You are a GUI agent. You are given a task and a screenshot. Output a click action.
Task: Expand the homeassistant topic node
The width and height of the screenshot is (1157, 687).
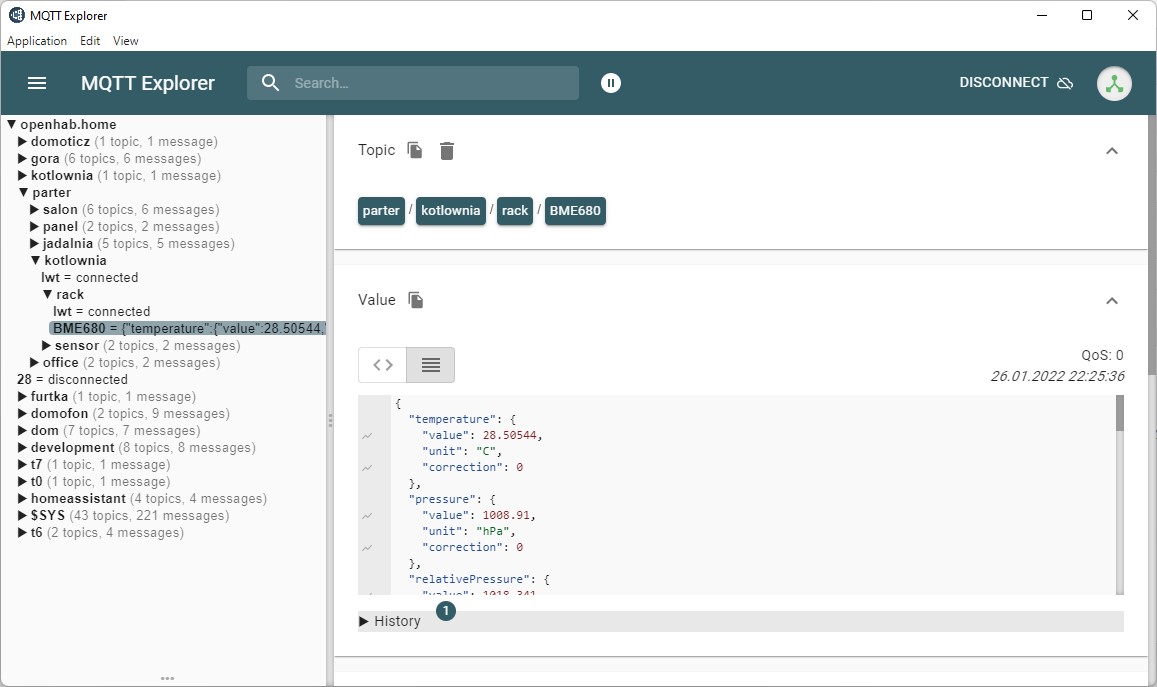click(23, 499)
